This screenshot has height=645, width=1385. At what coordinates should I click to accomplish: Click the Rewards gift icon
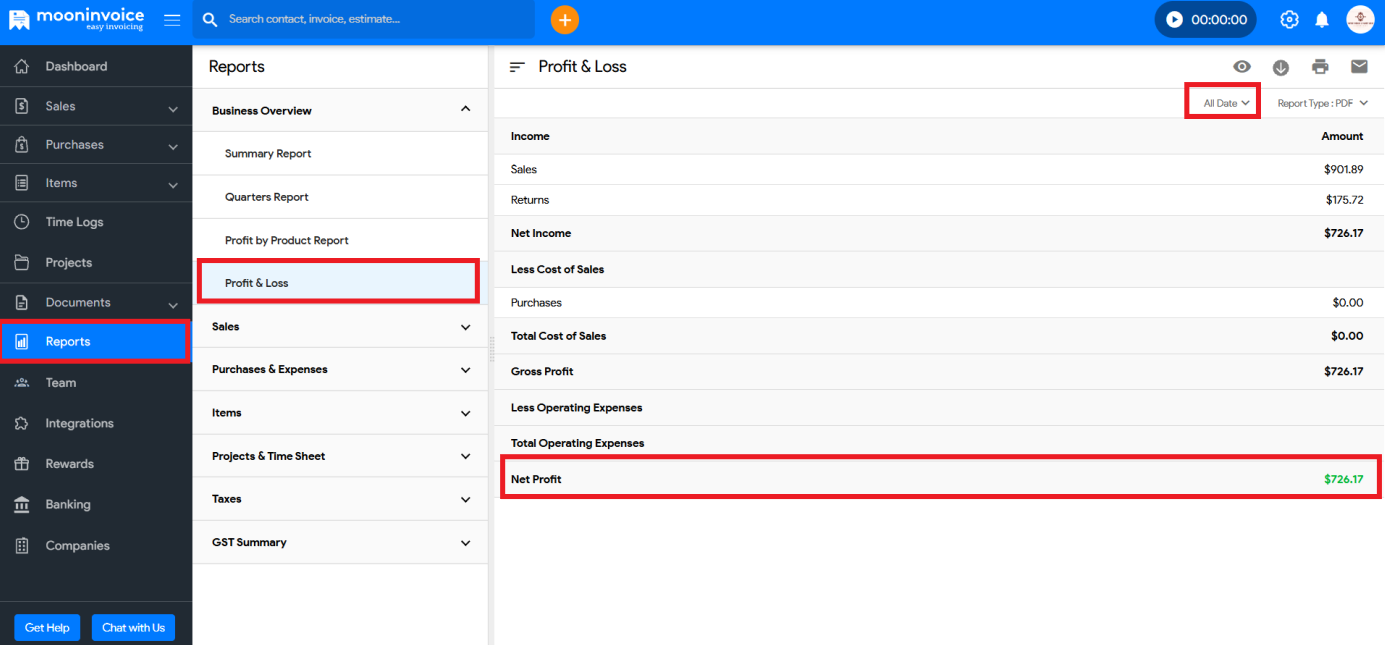[22, 464]
